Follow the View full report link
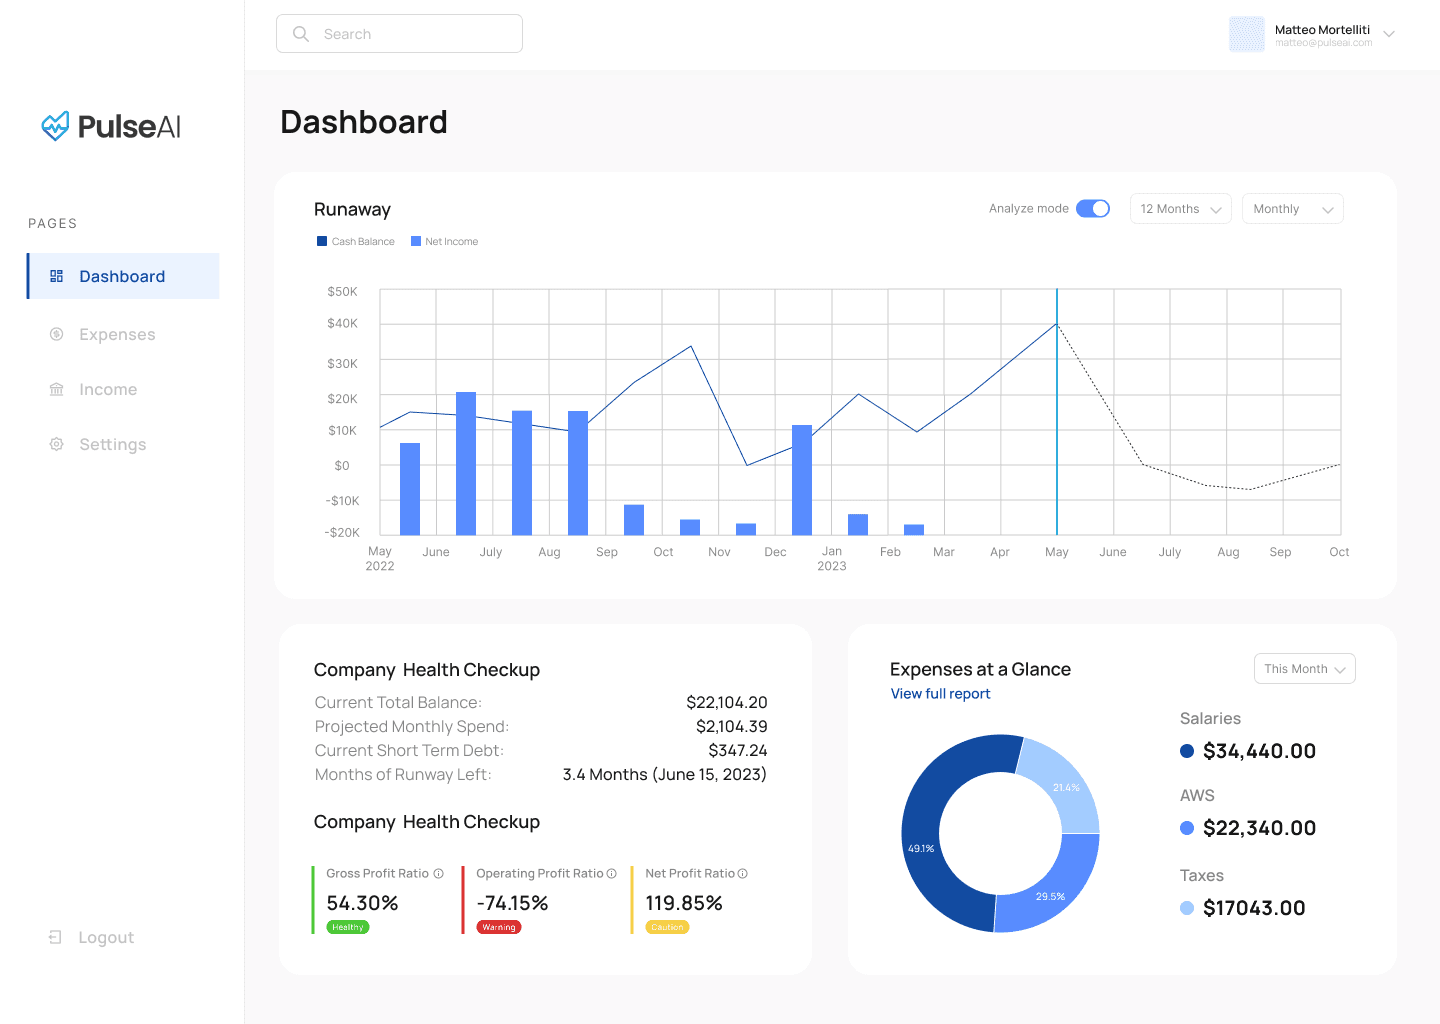 [x=940, y=694]
